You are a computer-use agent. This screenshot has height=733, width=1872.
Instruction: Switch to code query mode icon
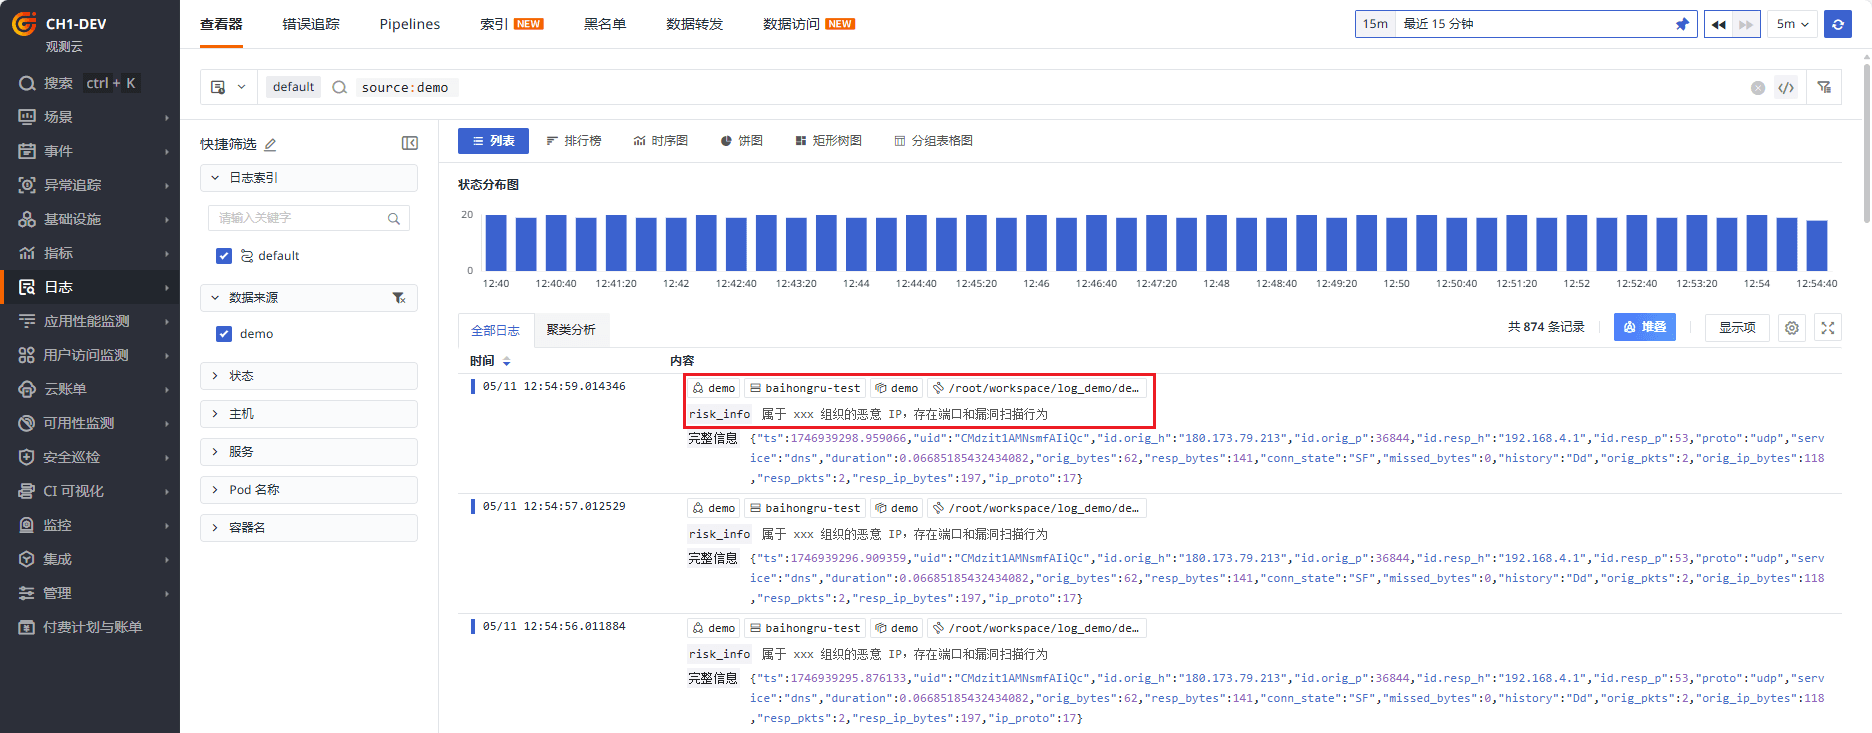tap(1786, 88)
